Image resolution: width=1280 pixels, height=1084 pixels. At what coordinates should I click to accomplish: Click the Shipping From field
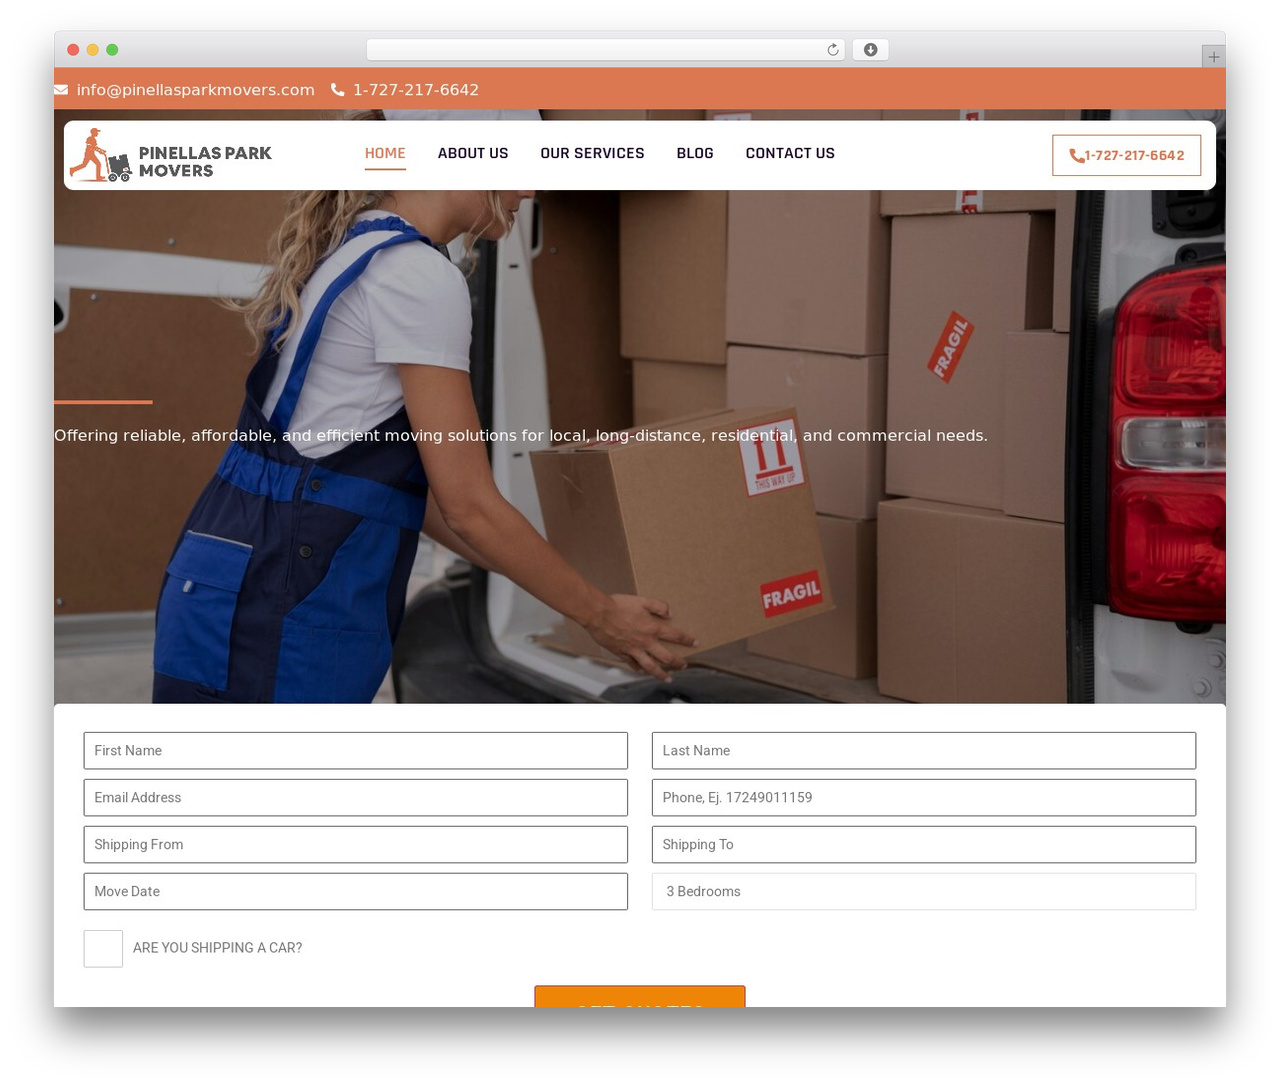(356, 845)
